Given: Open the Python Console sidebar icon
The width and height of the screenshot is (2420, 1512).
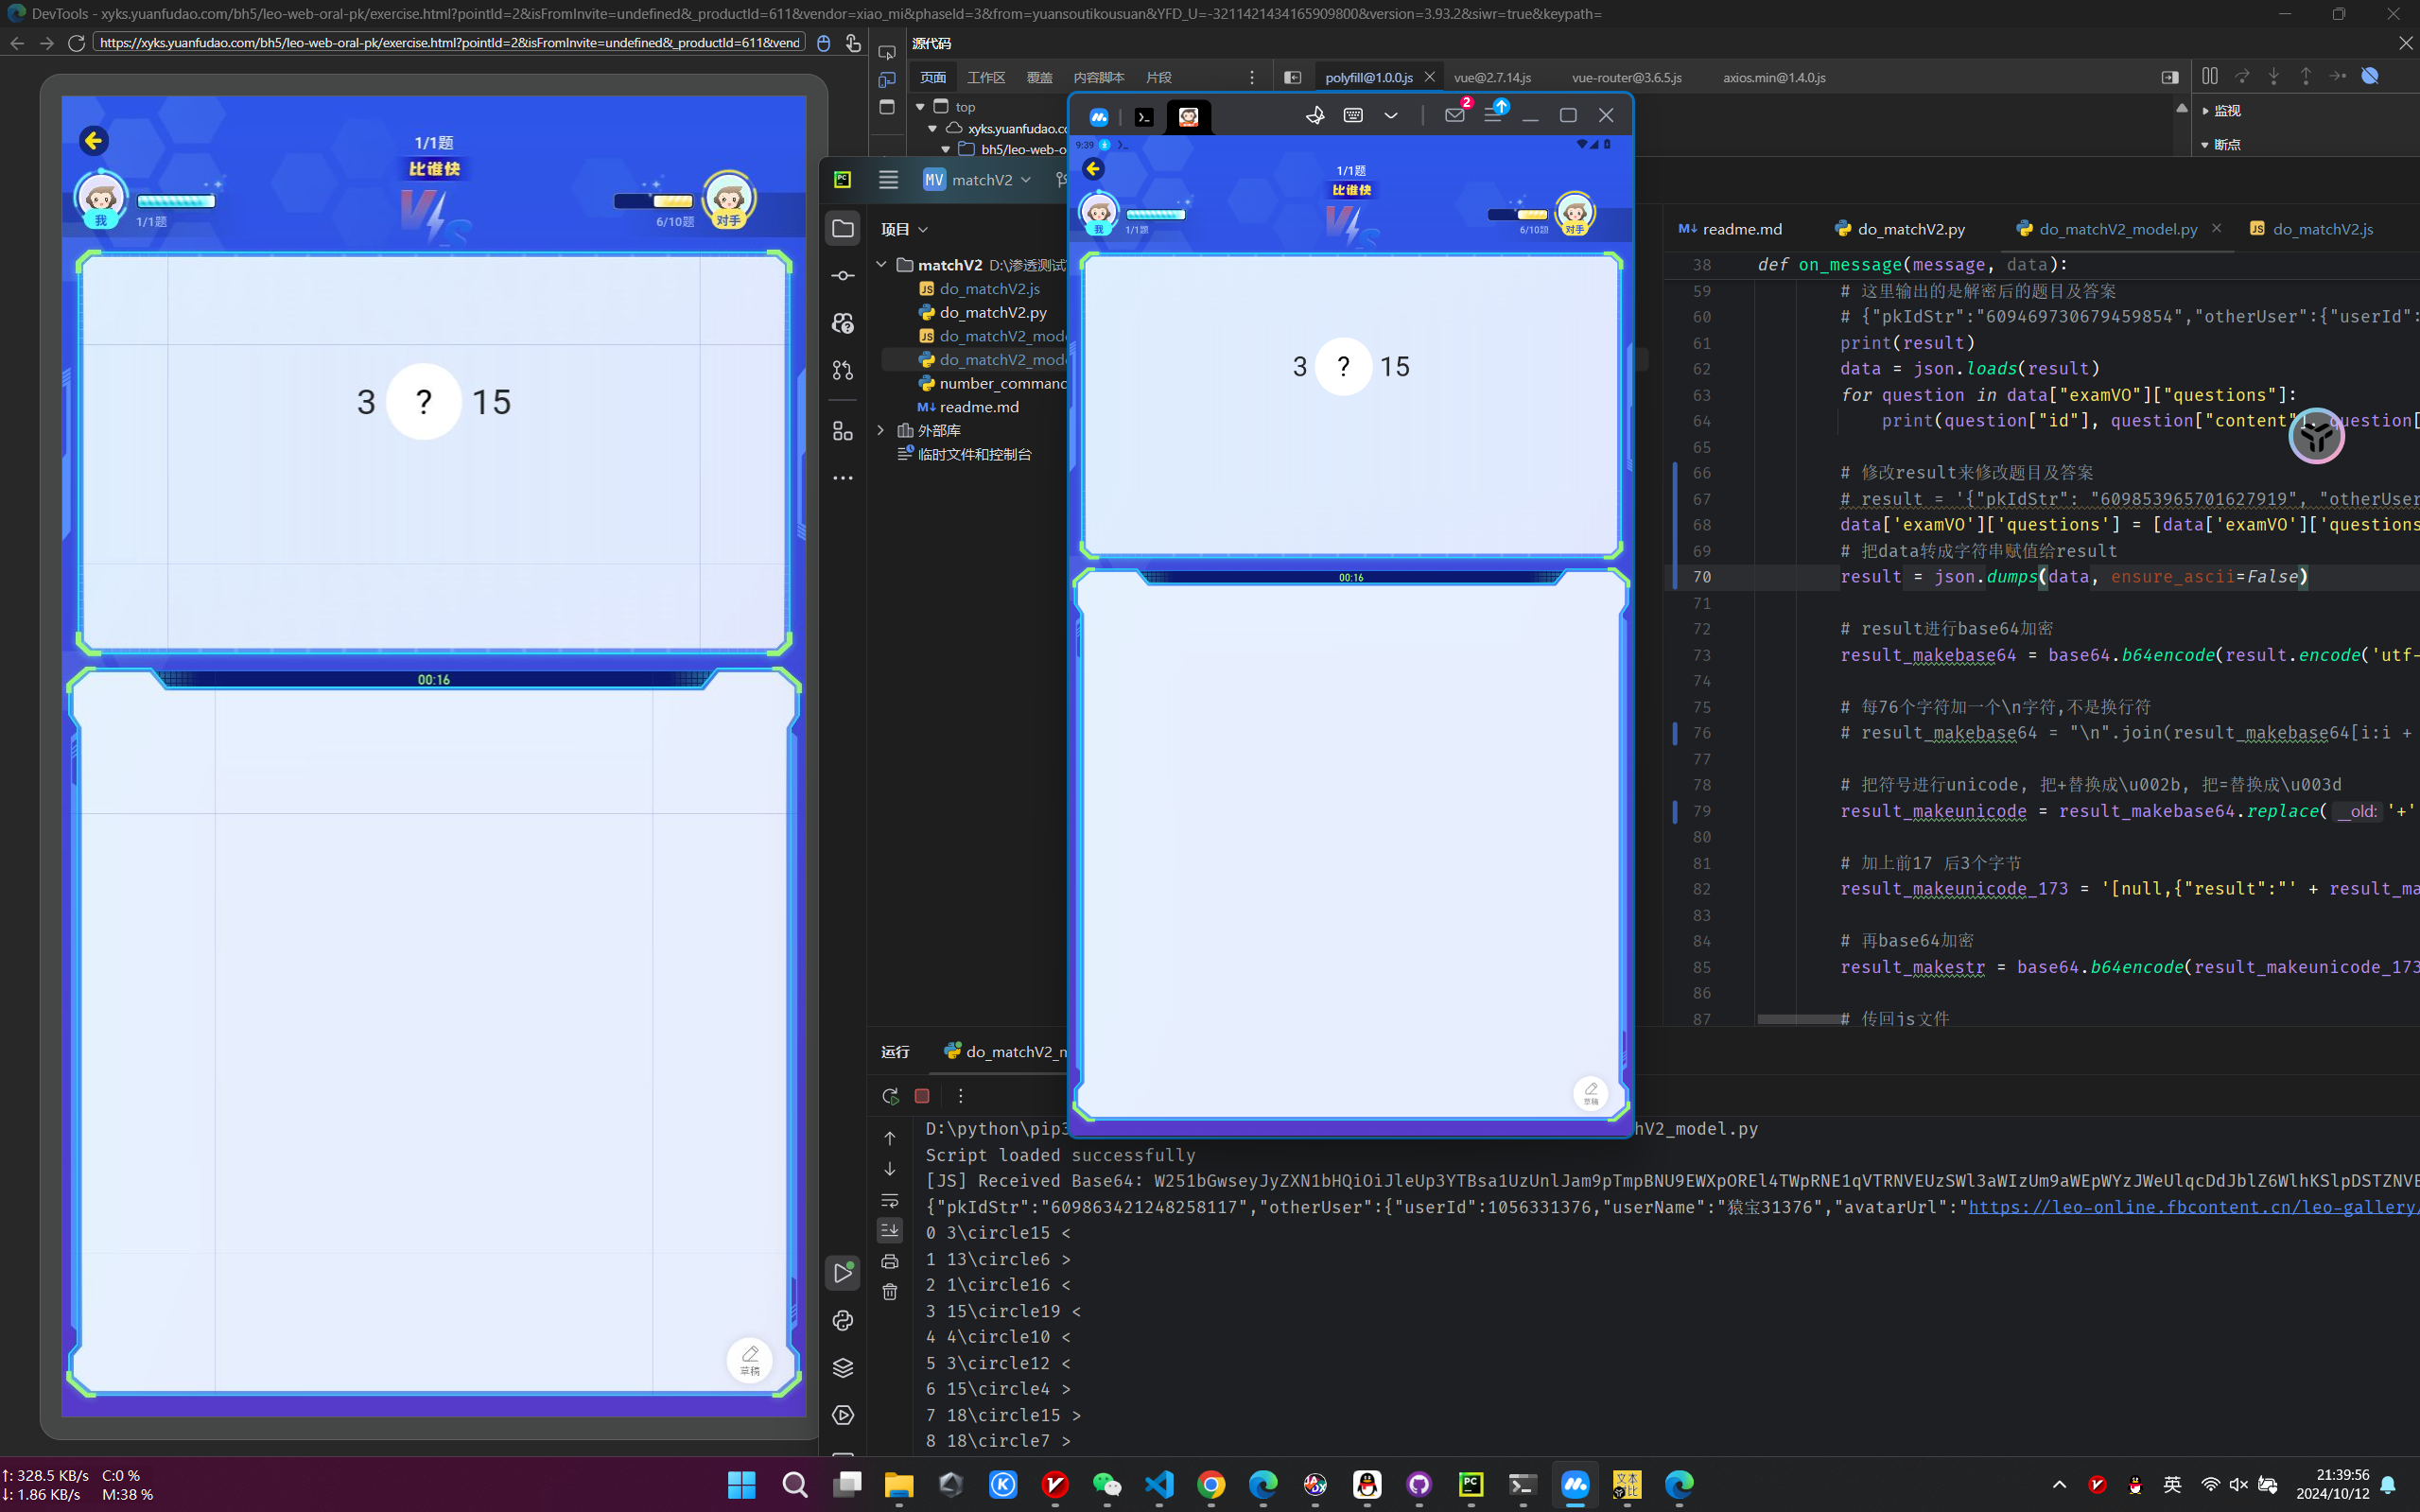Looking at the screenshot, I should (x=843, y=1320).
